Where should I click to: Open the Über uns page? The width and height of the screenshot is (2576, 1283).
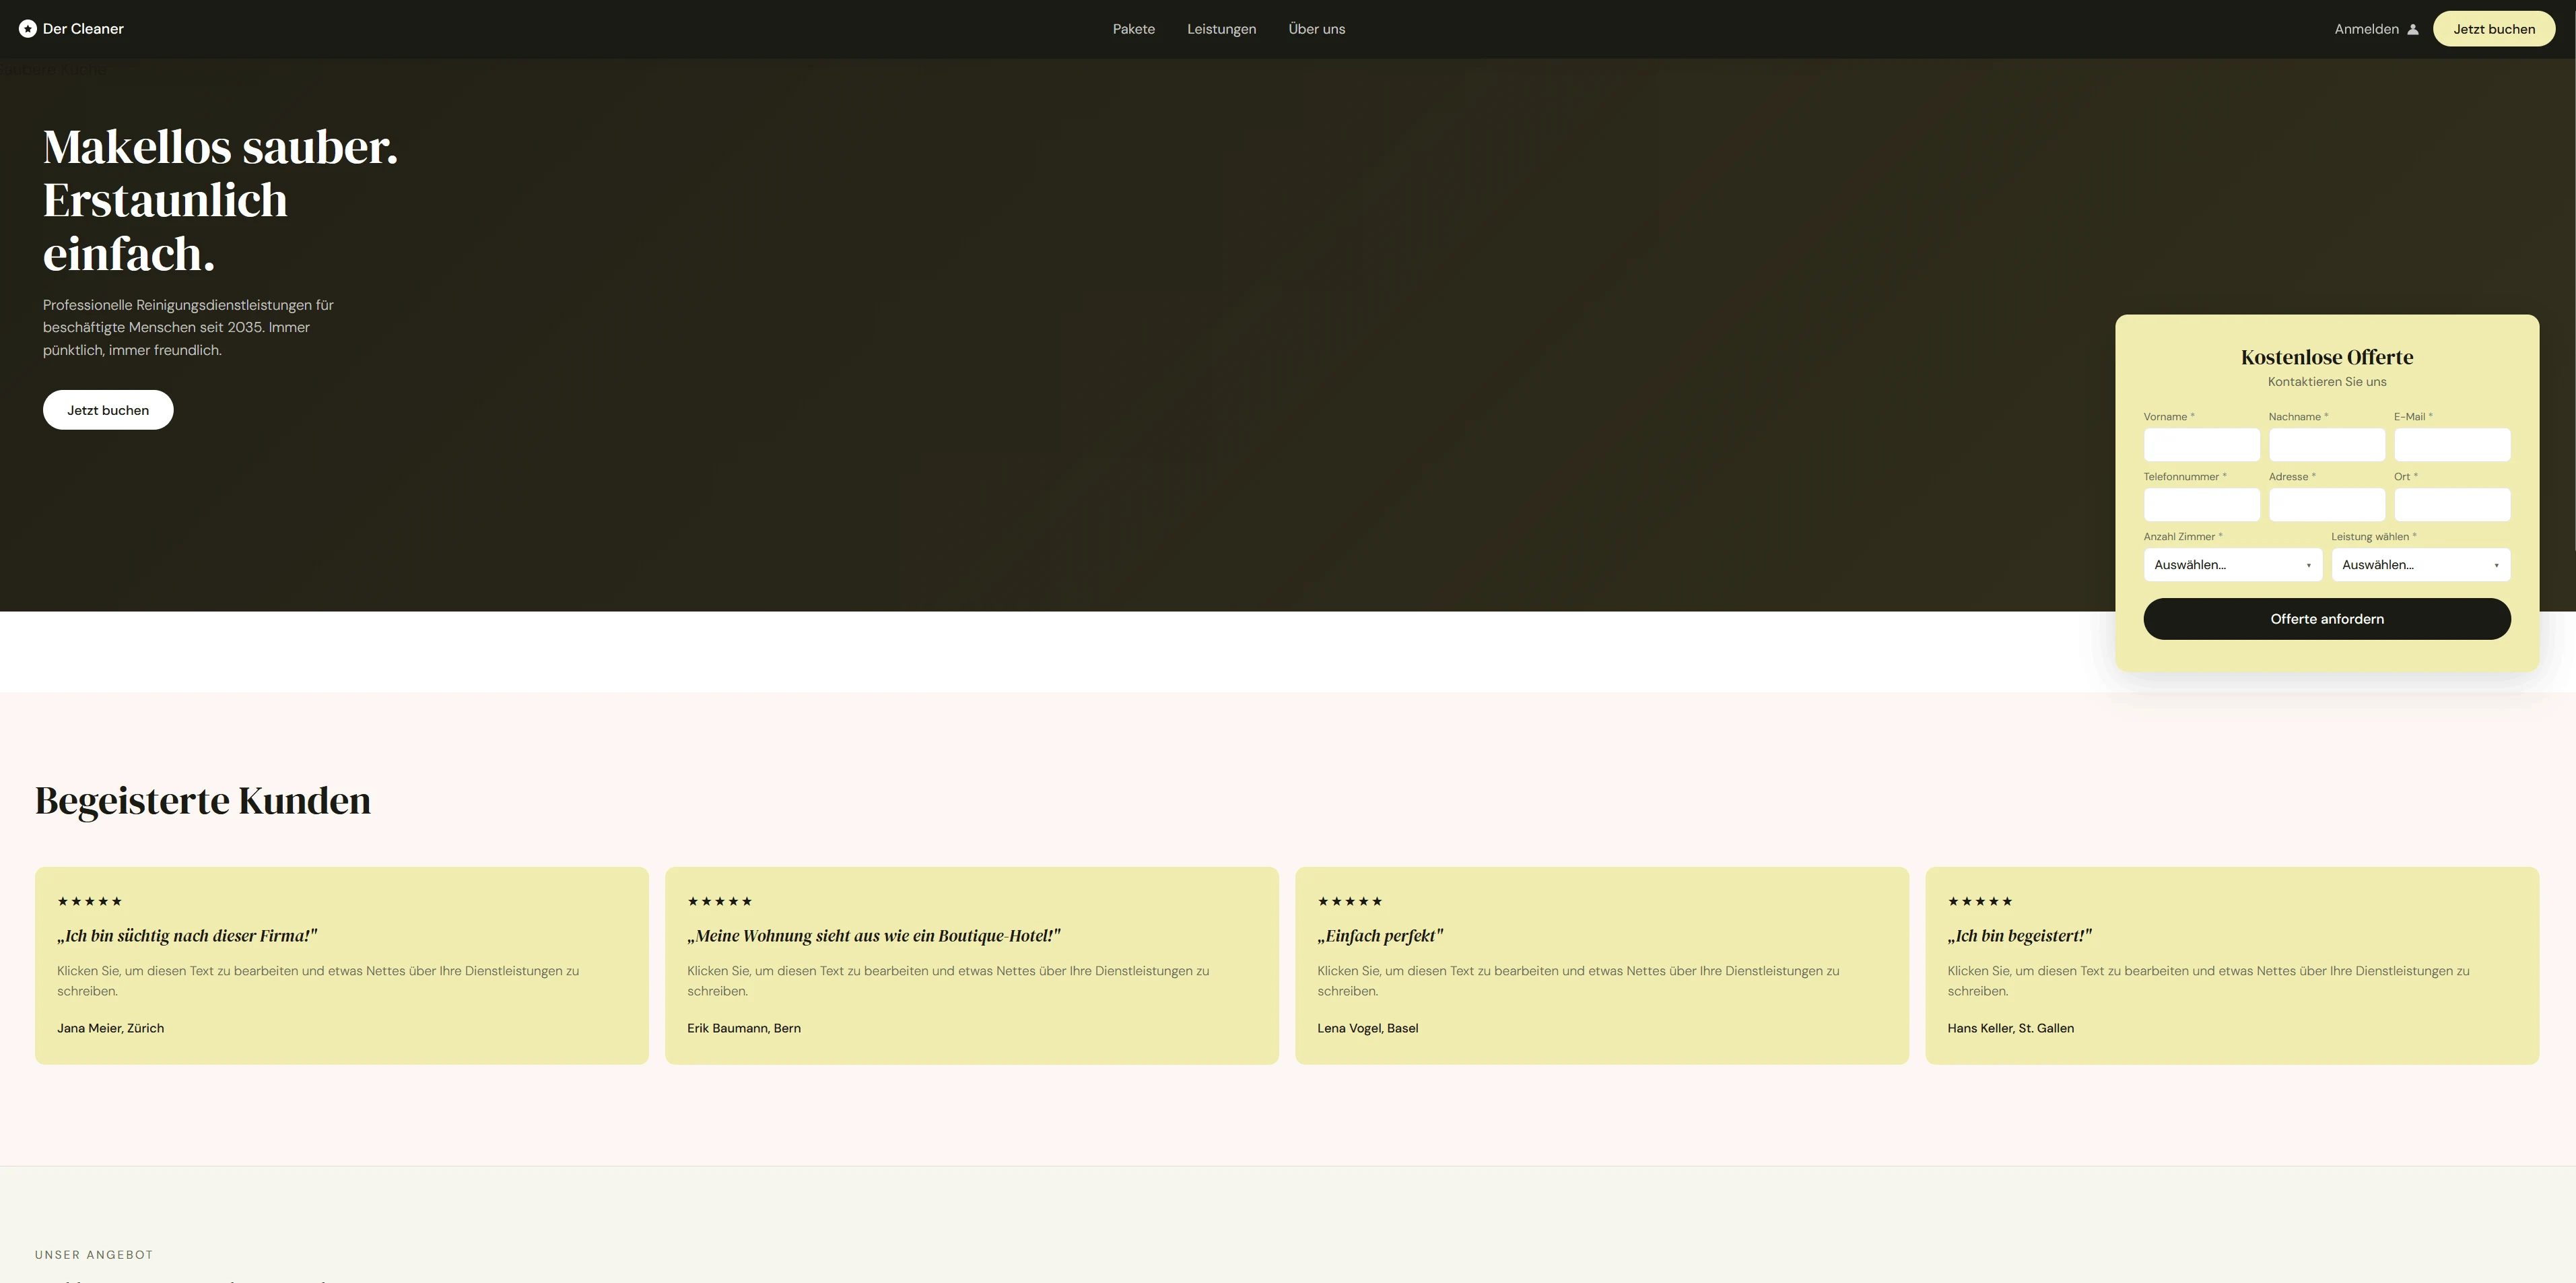point(1316,29)
